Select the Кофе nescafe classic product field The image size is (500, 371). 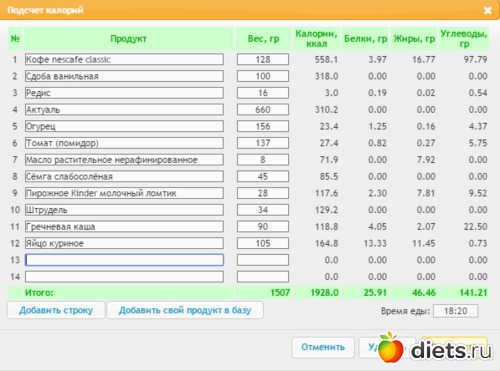[124, 59]
